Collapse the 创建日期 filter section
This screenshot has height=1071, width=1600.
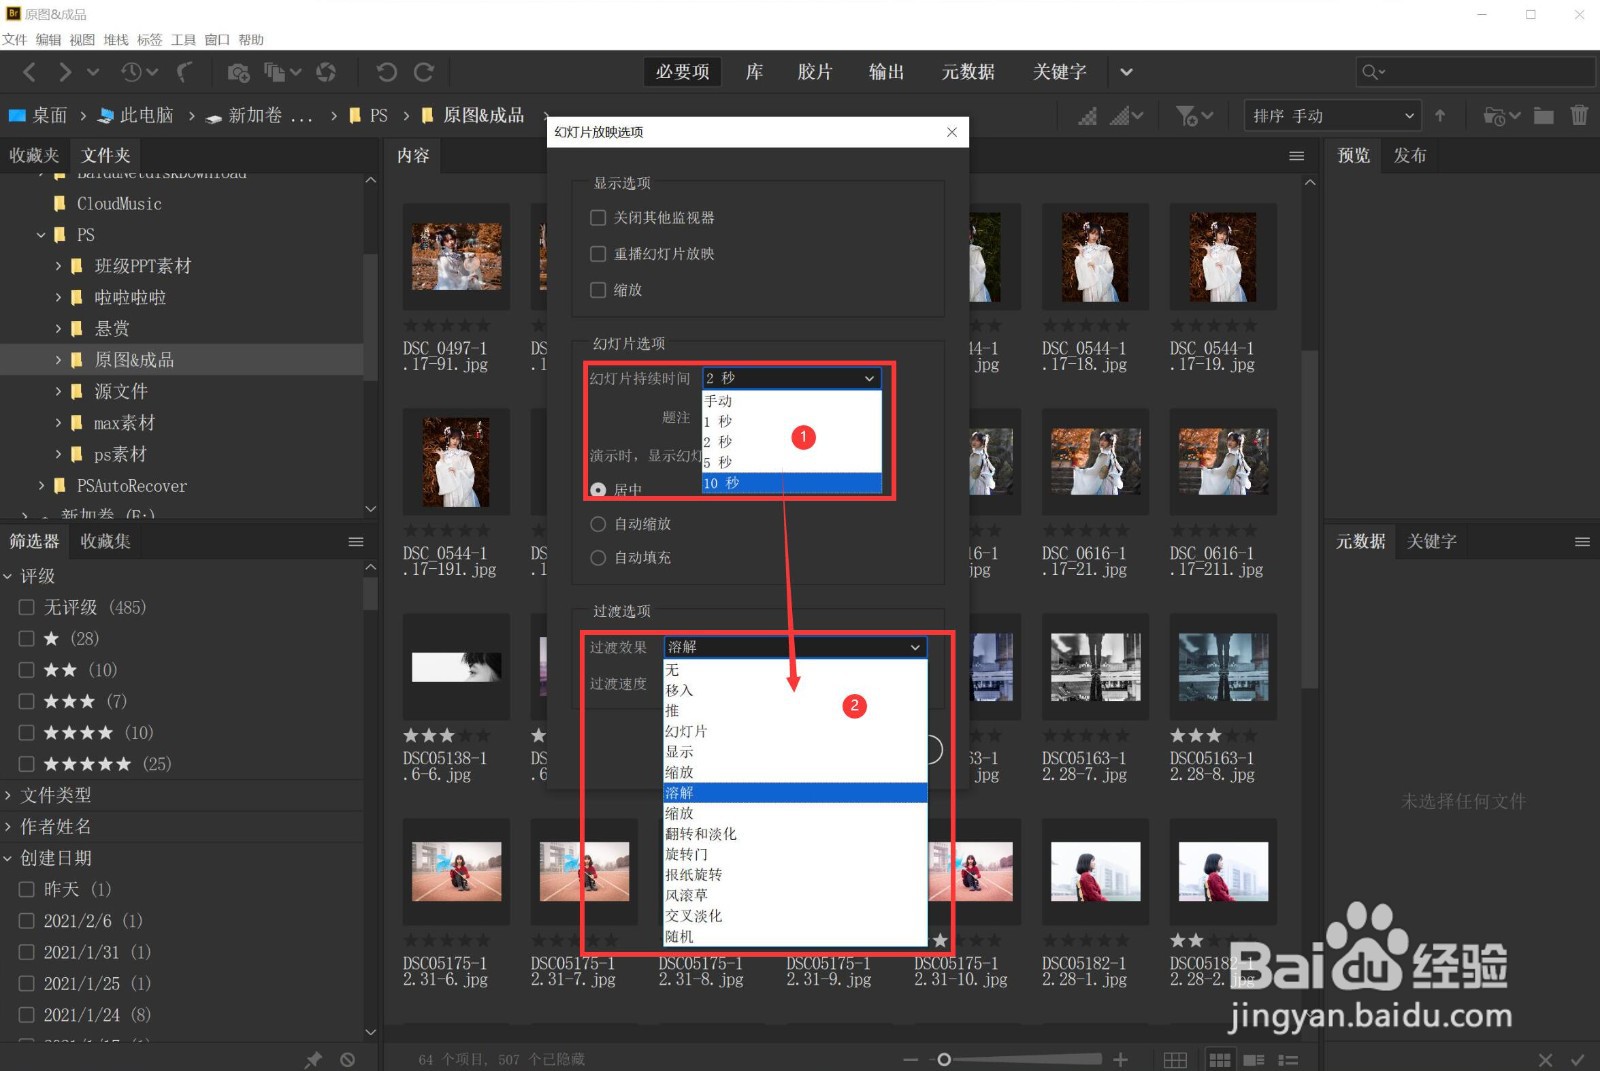[x=8, y=858]
